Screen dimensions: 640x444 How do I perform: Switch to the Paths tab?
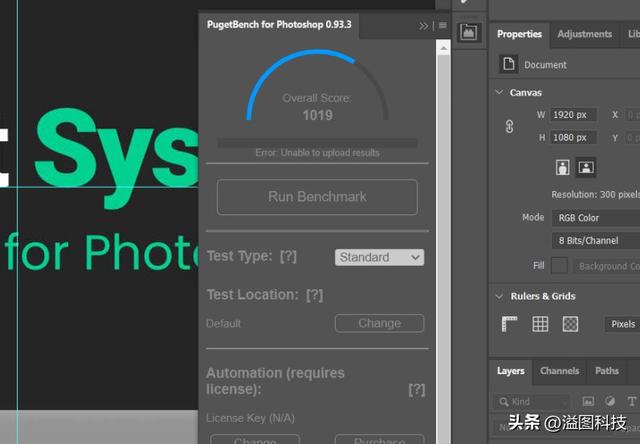pyautogui.click(x=607, y=371)
